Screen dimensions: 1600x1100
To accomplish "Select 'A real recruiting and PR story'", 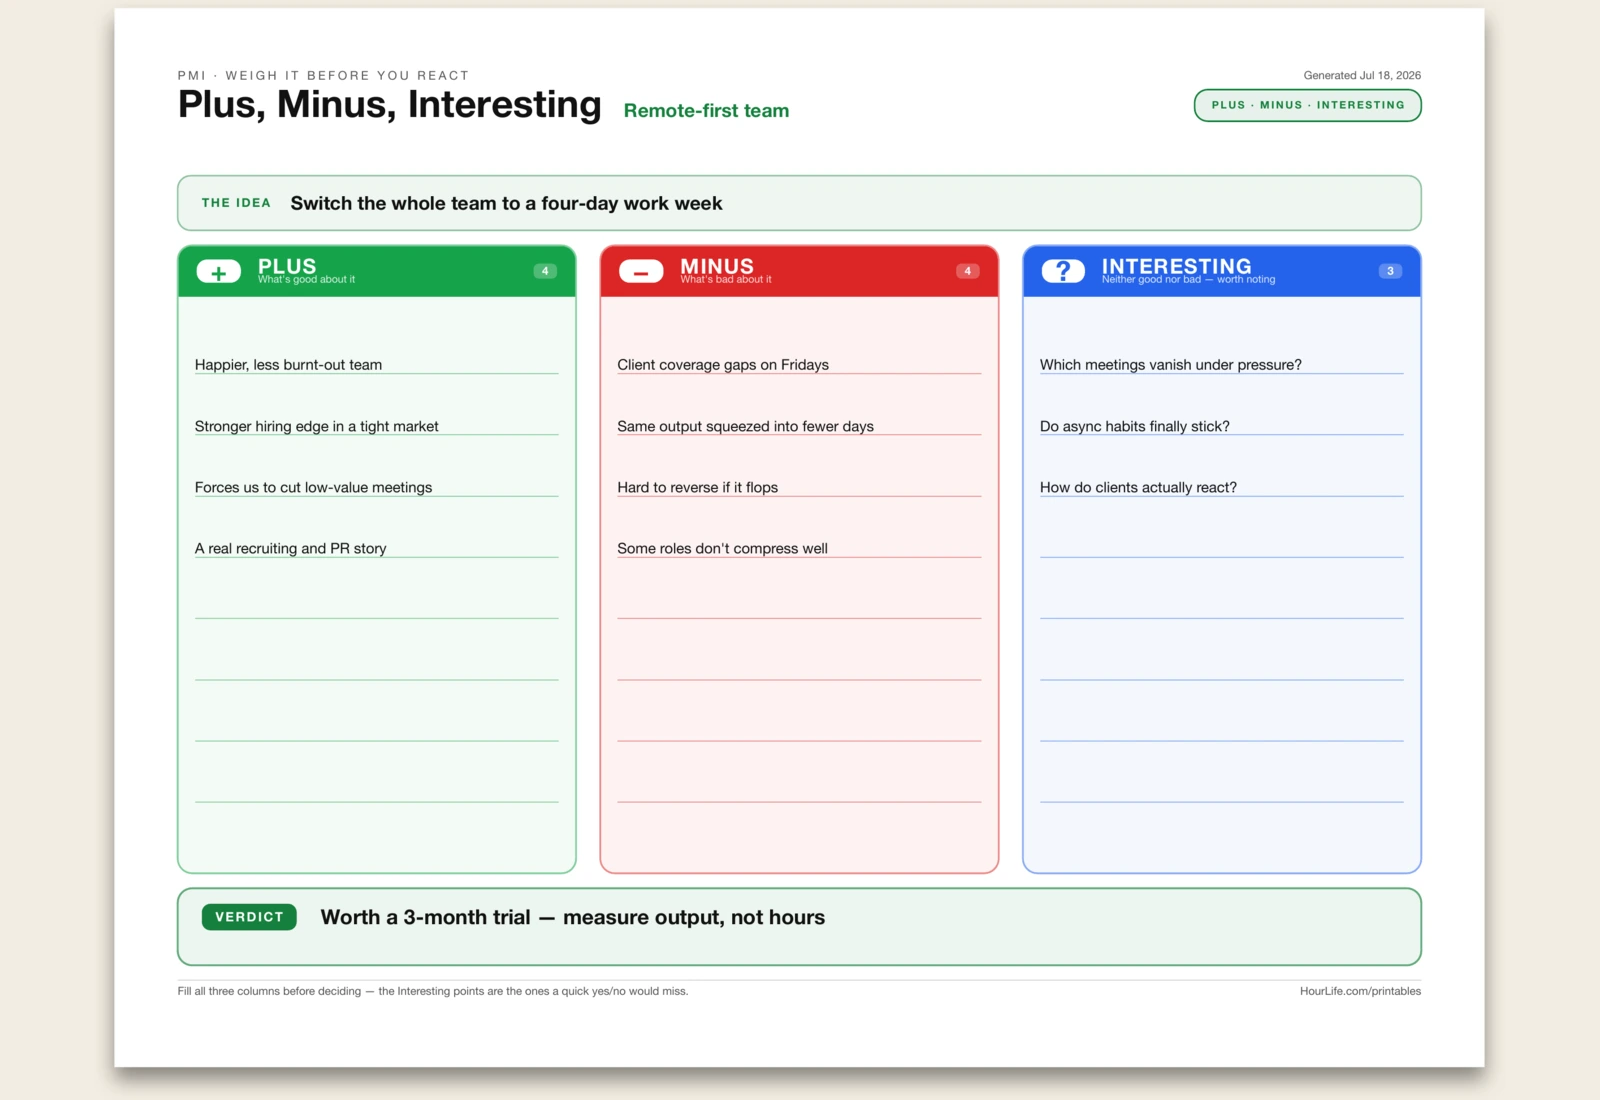I will pyautogui.click(x=290, y=548).
